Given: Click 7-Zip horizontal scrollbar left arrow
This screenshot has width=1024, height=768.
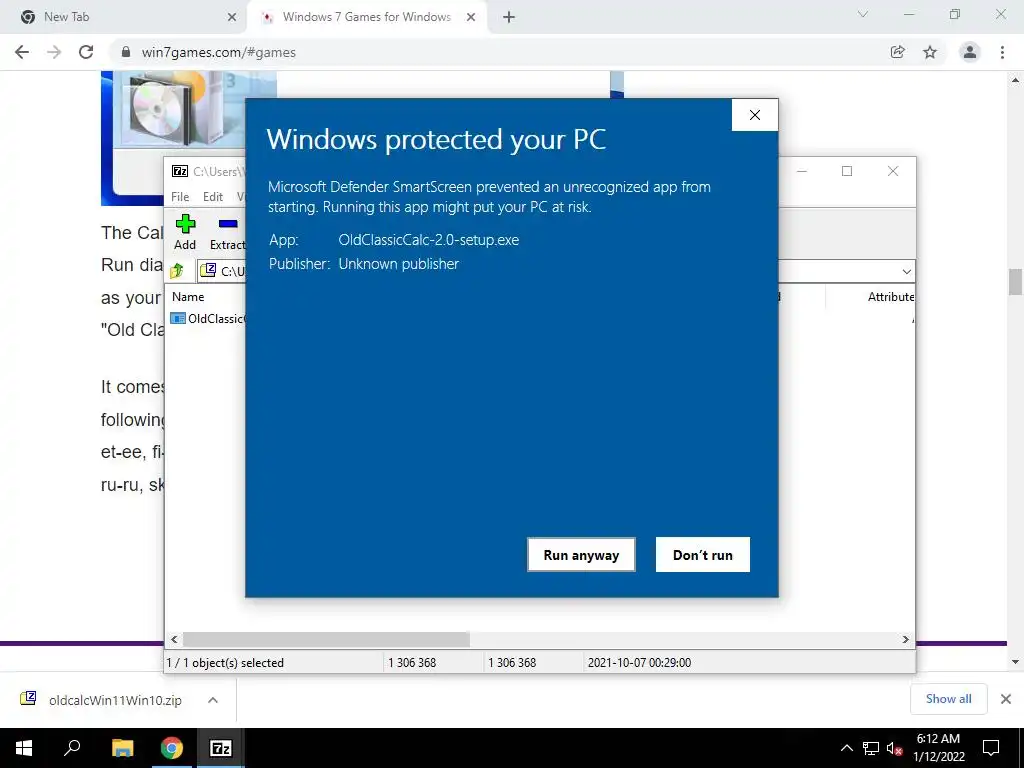Looking at the screenshot, I should [x=174, y=639].
